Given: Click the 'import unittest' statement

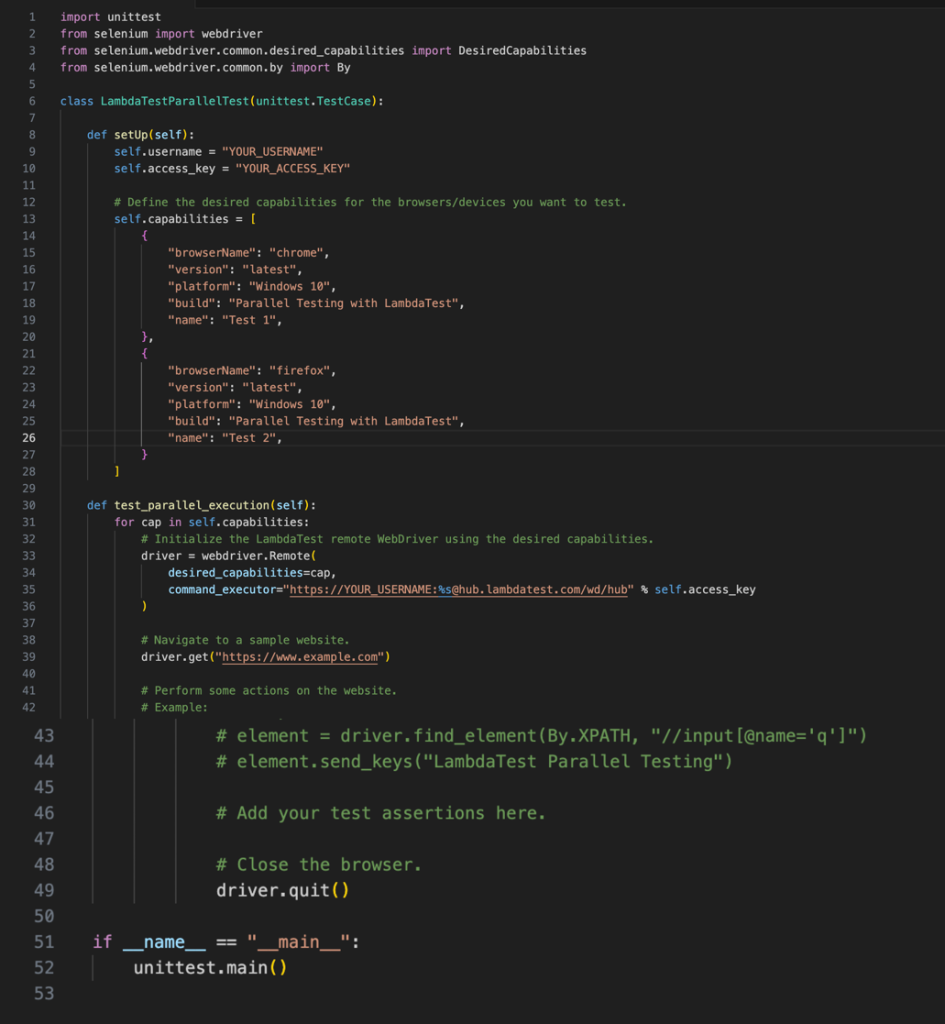Looking at the screenshot, I should (110, 17).
